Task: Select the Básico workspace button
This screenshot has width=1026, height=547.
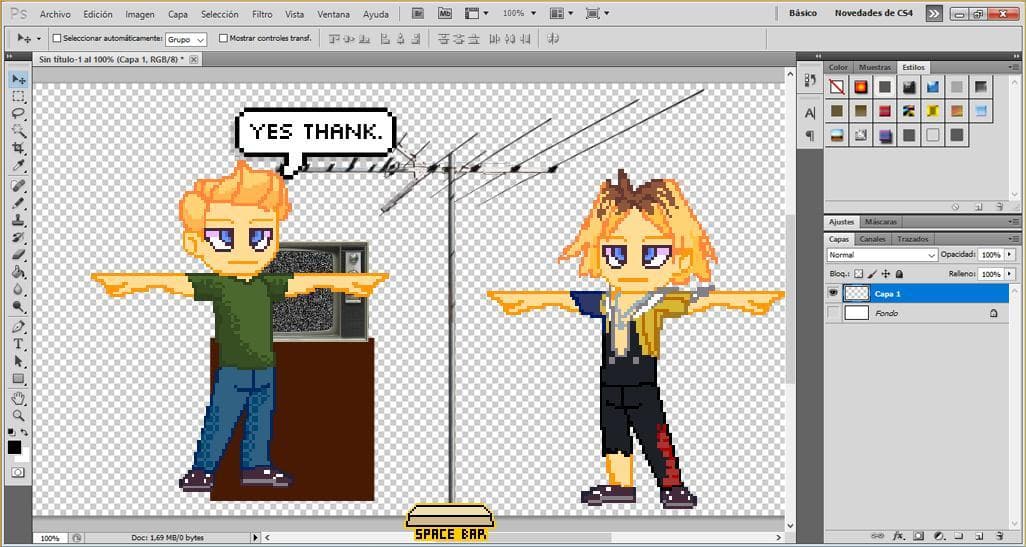Action: pos(802,13)
